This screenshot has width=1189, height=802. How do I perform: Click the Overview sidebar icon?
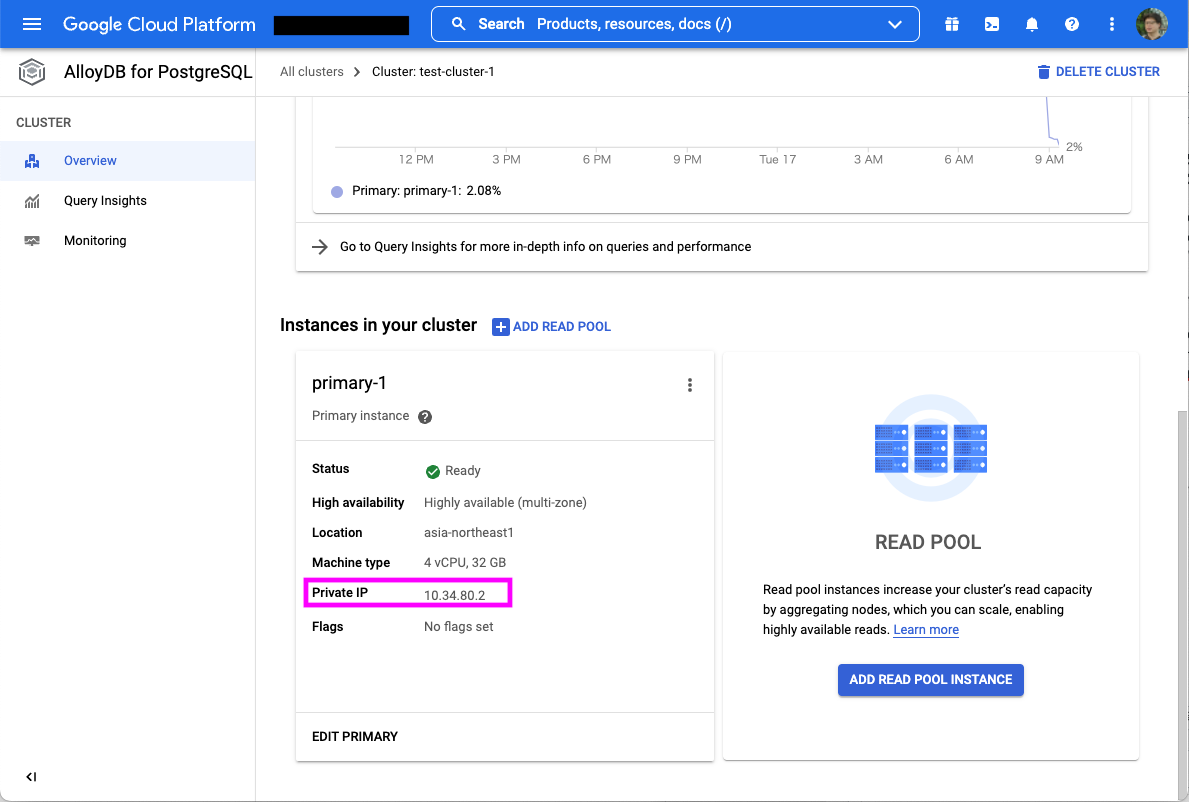coord(32,161)
